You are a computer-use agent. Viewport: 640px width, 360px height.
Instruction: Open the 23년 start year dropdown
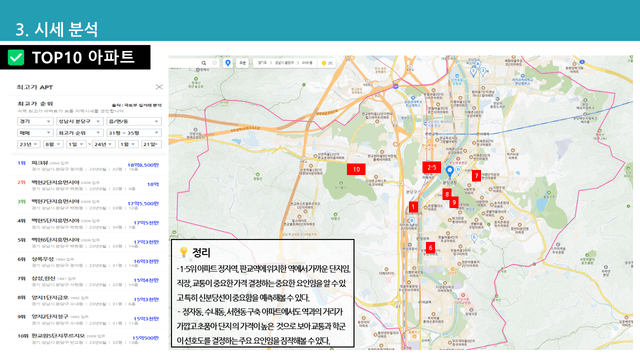click(x=29, y=144)
